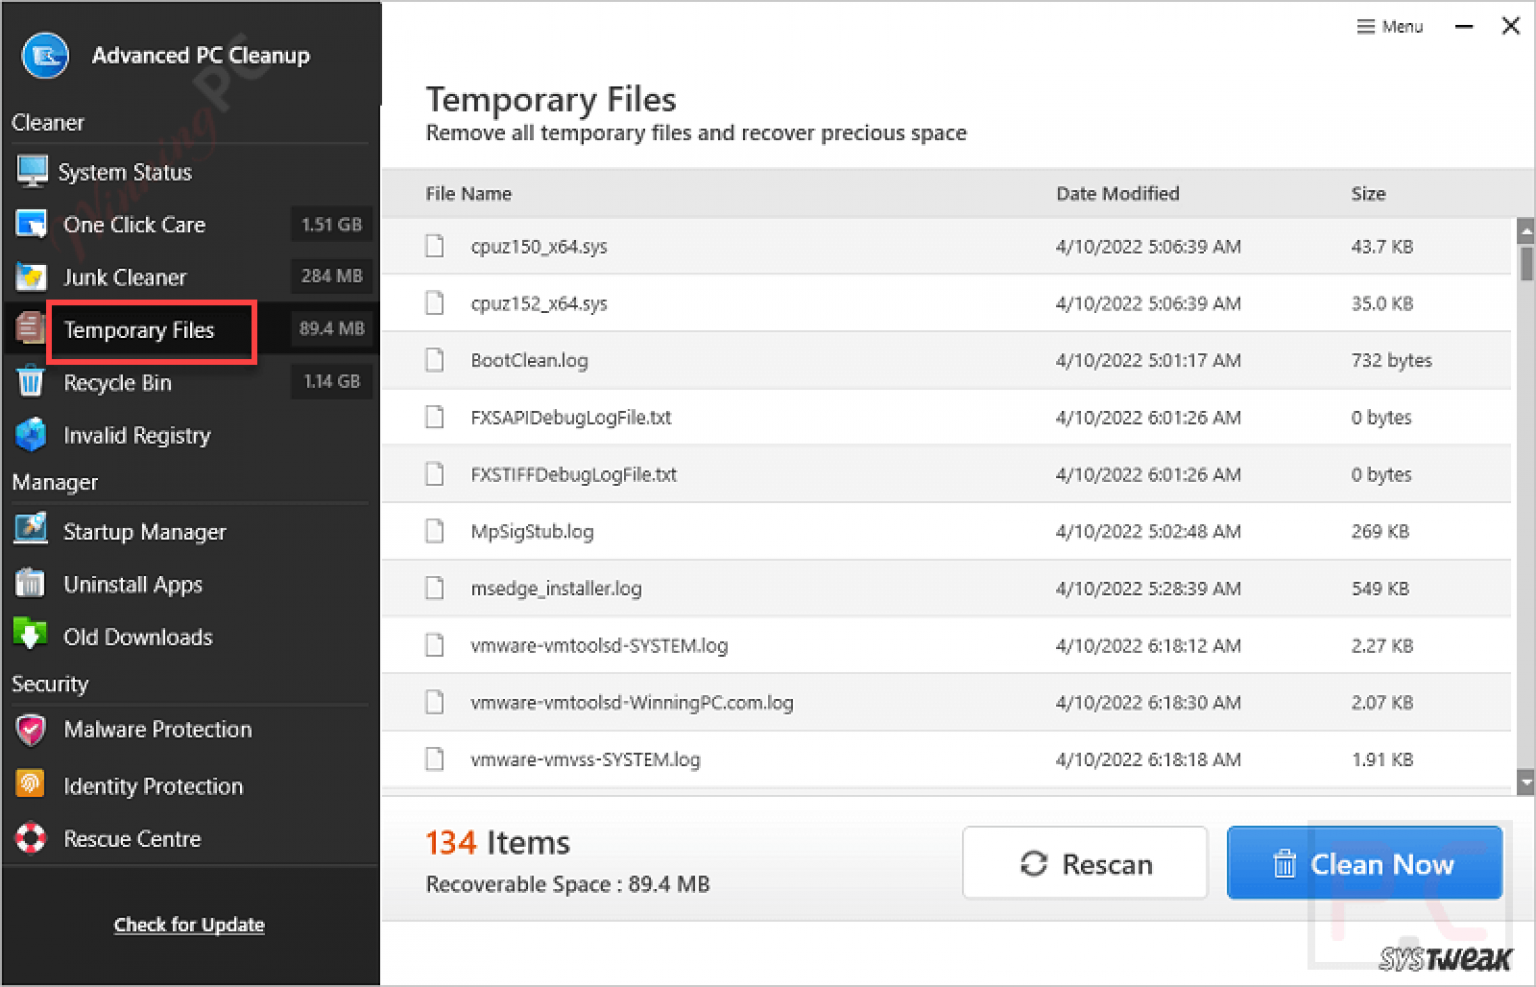This screenshot has width=1536, height=987.
Task: Open Recycle Bin section
Action: pyautogui.click(x=118, y=383)
